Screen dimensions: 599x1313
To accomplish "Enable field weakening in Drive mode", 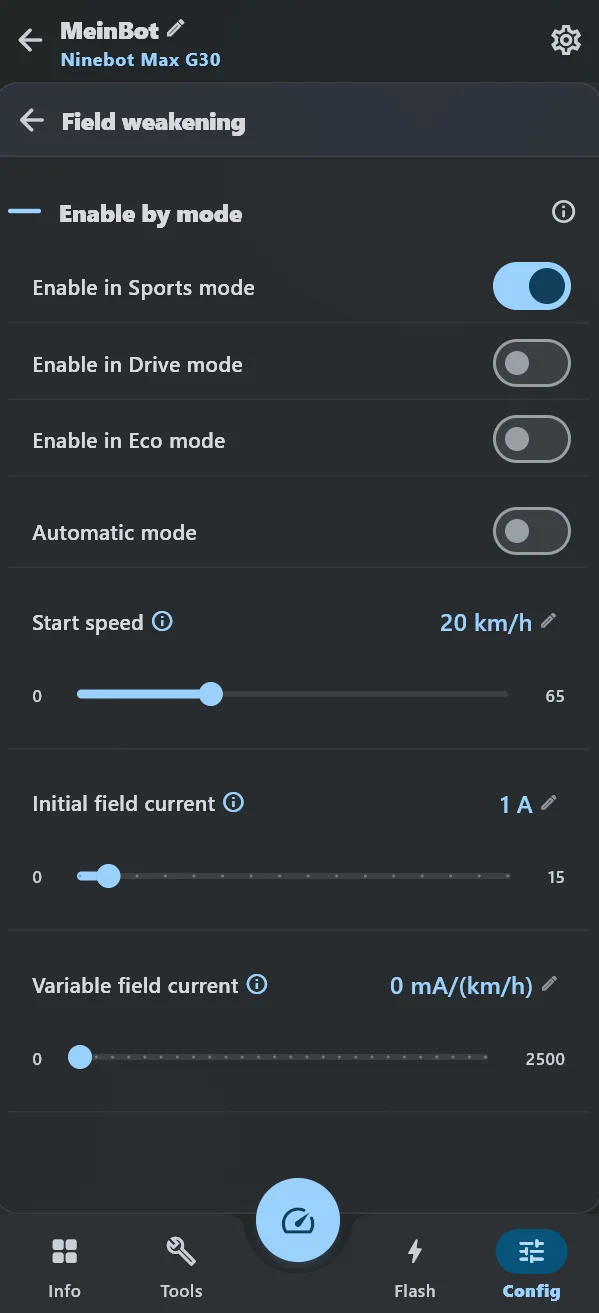I will pos(532,364).
